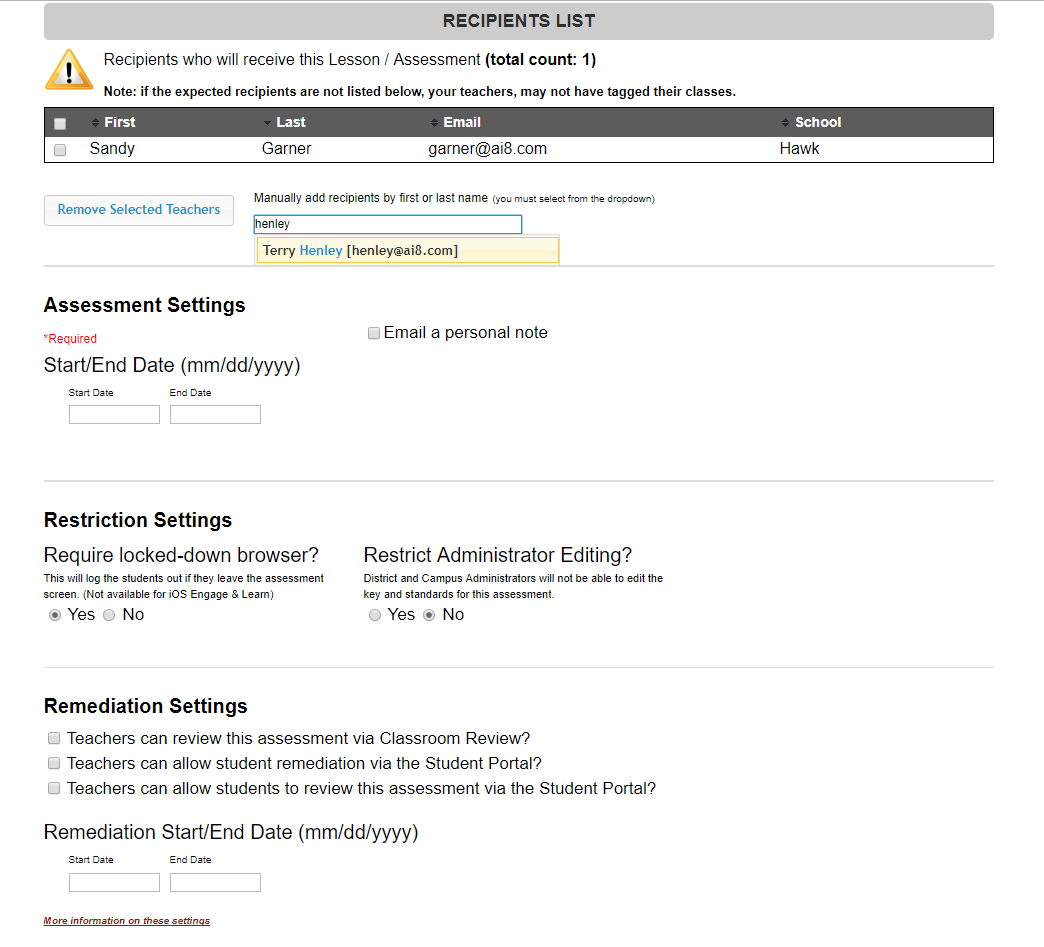Enable teacher review via Classroom Review
1044x947 pixels.
[54, 739]
